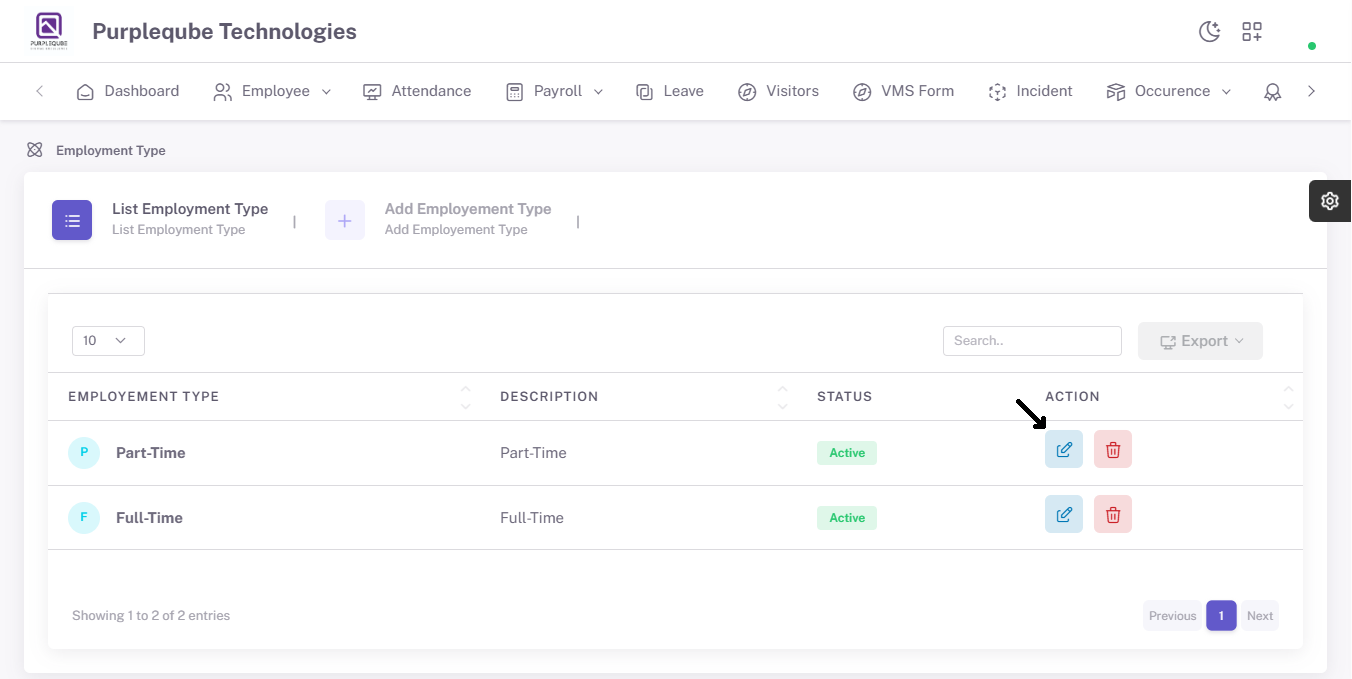The width and height of the screenshot is (1352, 679).
Task: Click the List Employment Type list icon
Action: point(72,220)
